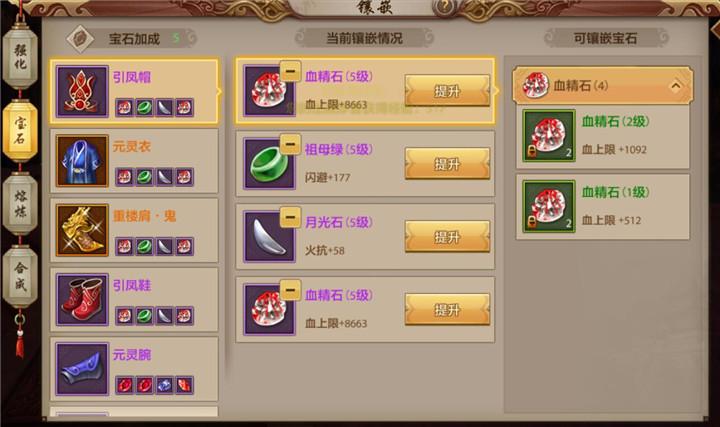This screenshot has height=427, width=720.
Task: Select the 元灵衣 blue robe icon
Action: click(82, 161)
